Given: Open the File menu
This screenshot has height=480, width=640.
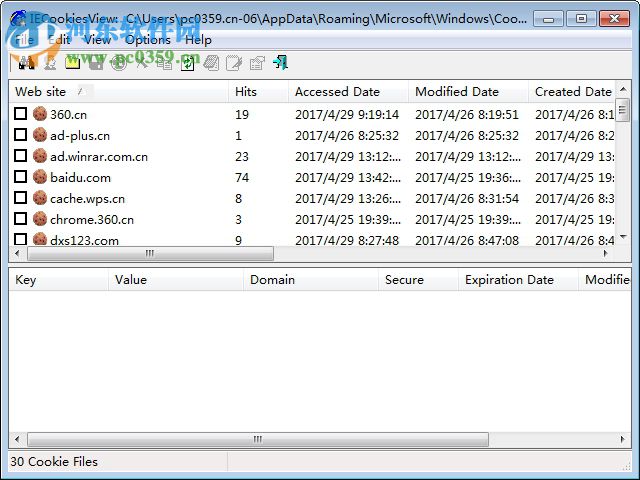Looking at the screenshot, I should [24, 40].
